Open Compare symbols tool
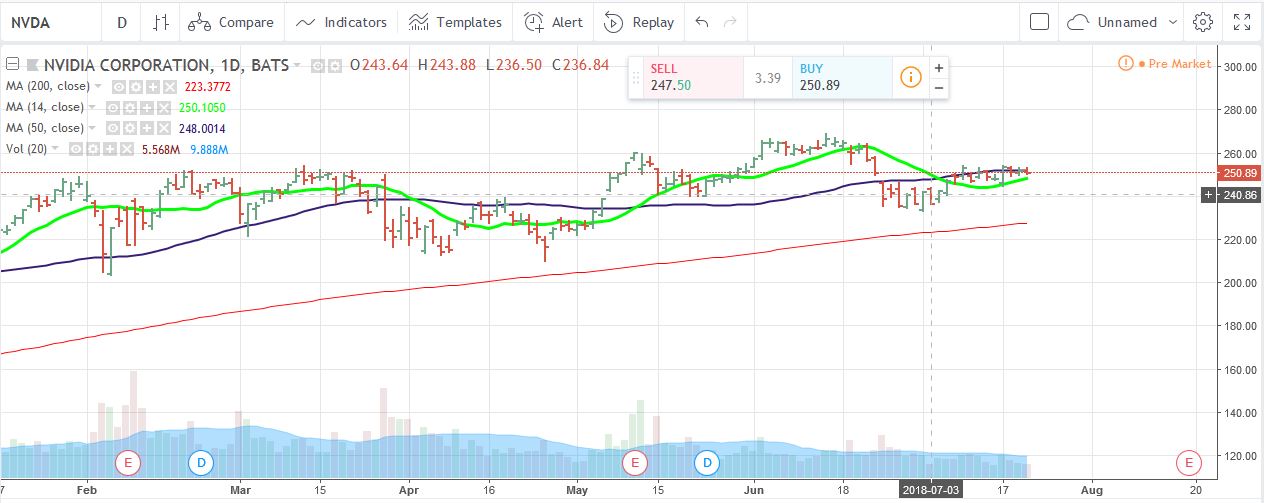Screen dimensions: 1264x503 231,22
